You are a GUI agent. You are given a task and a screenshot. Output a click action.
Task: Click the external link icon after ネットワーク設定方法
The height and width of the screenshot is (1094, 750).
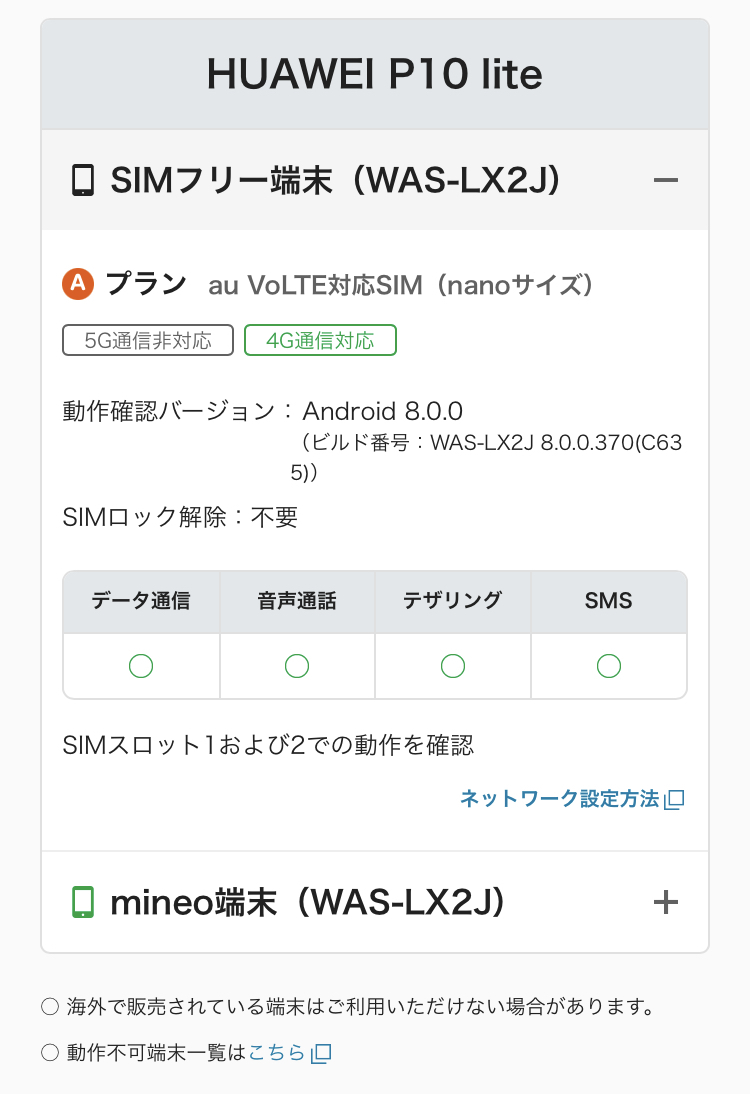point(675,799)
